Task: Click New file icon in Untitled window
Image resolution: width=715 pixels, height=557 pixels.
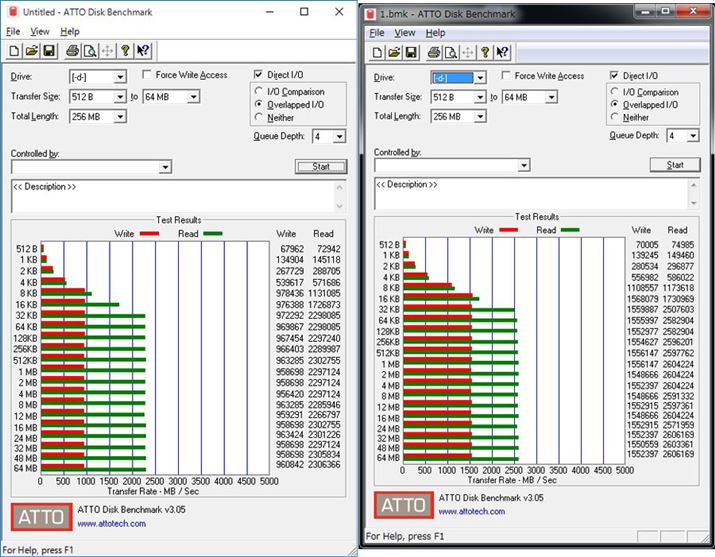Action: click(x=14, y=50)
